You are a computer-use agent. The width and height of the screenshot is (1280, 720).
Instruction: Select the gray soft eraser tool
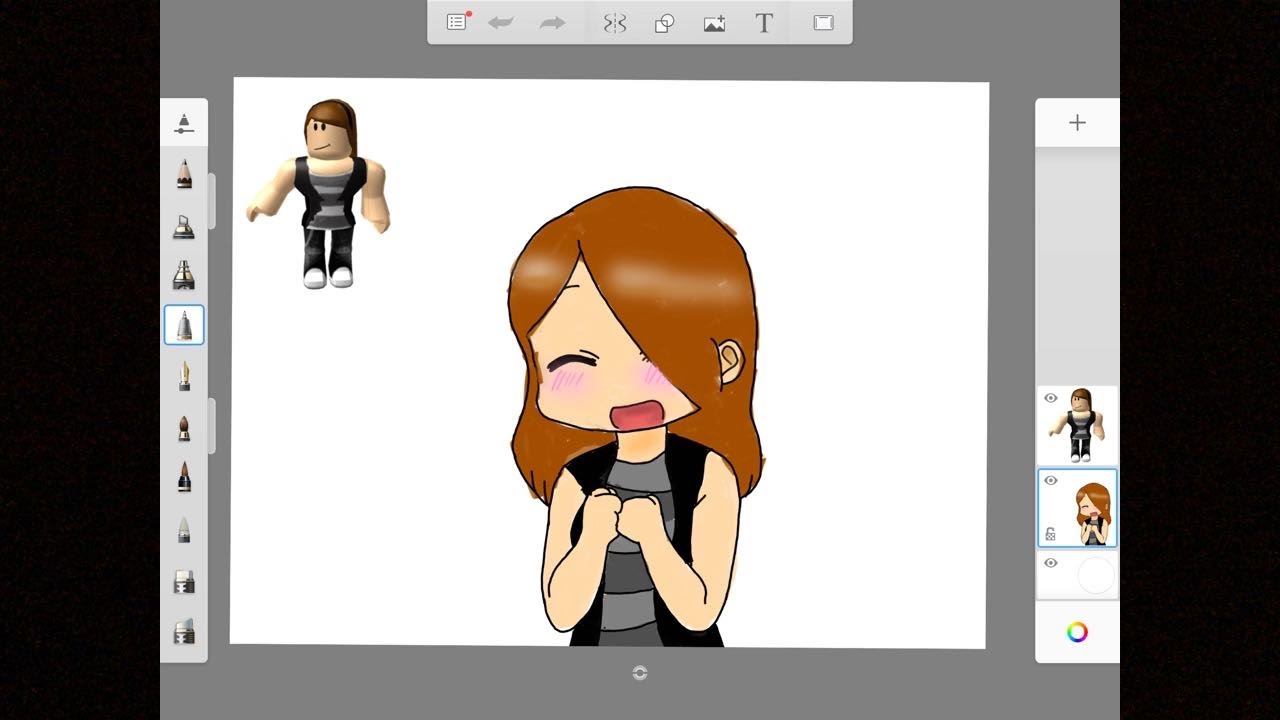pyautogui.click(x=184, y=529)
